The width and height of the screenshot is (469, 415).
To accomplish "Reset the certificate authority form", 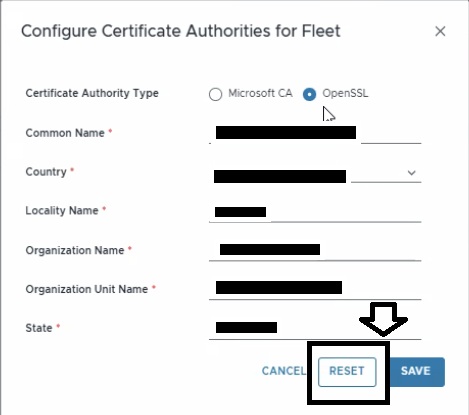I will coord(347,372).
